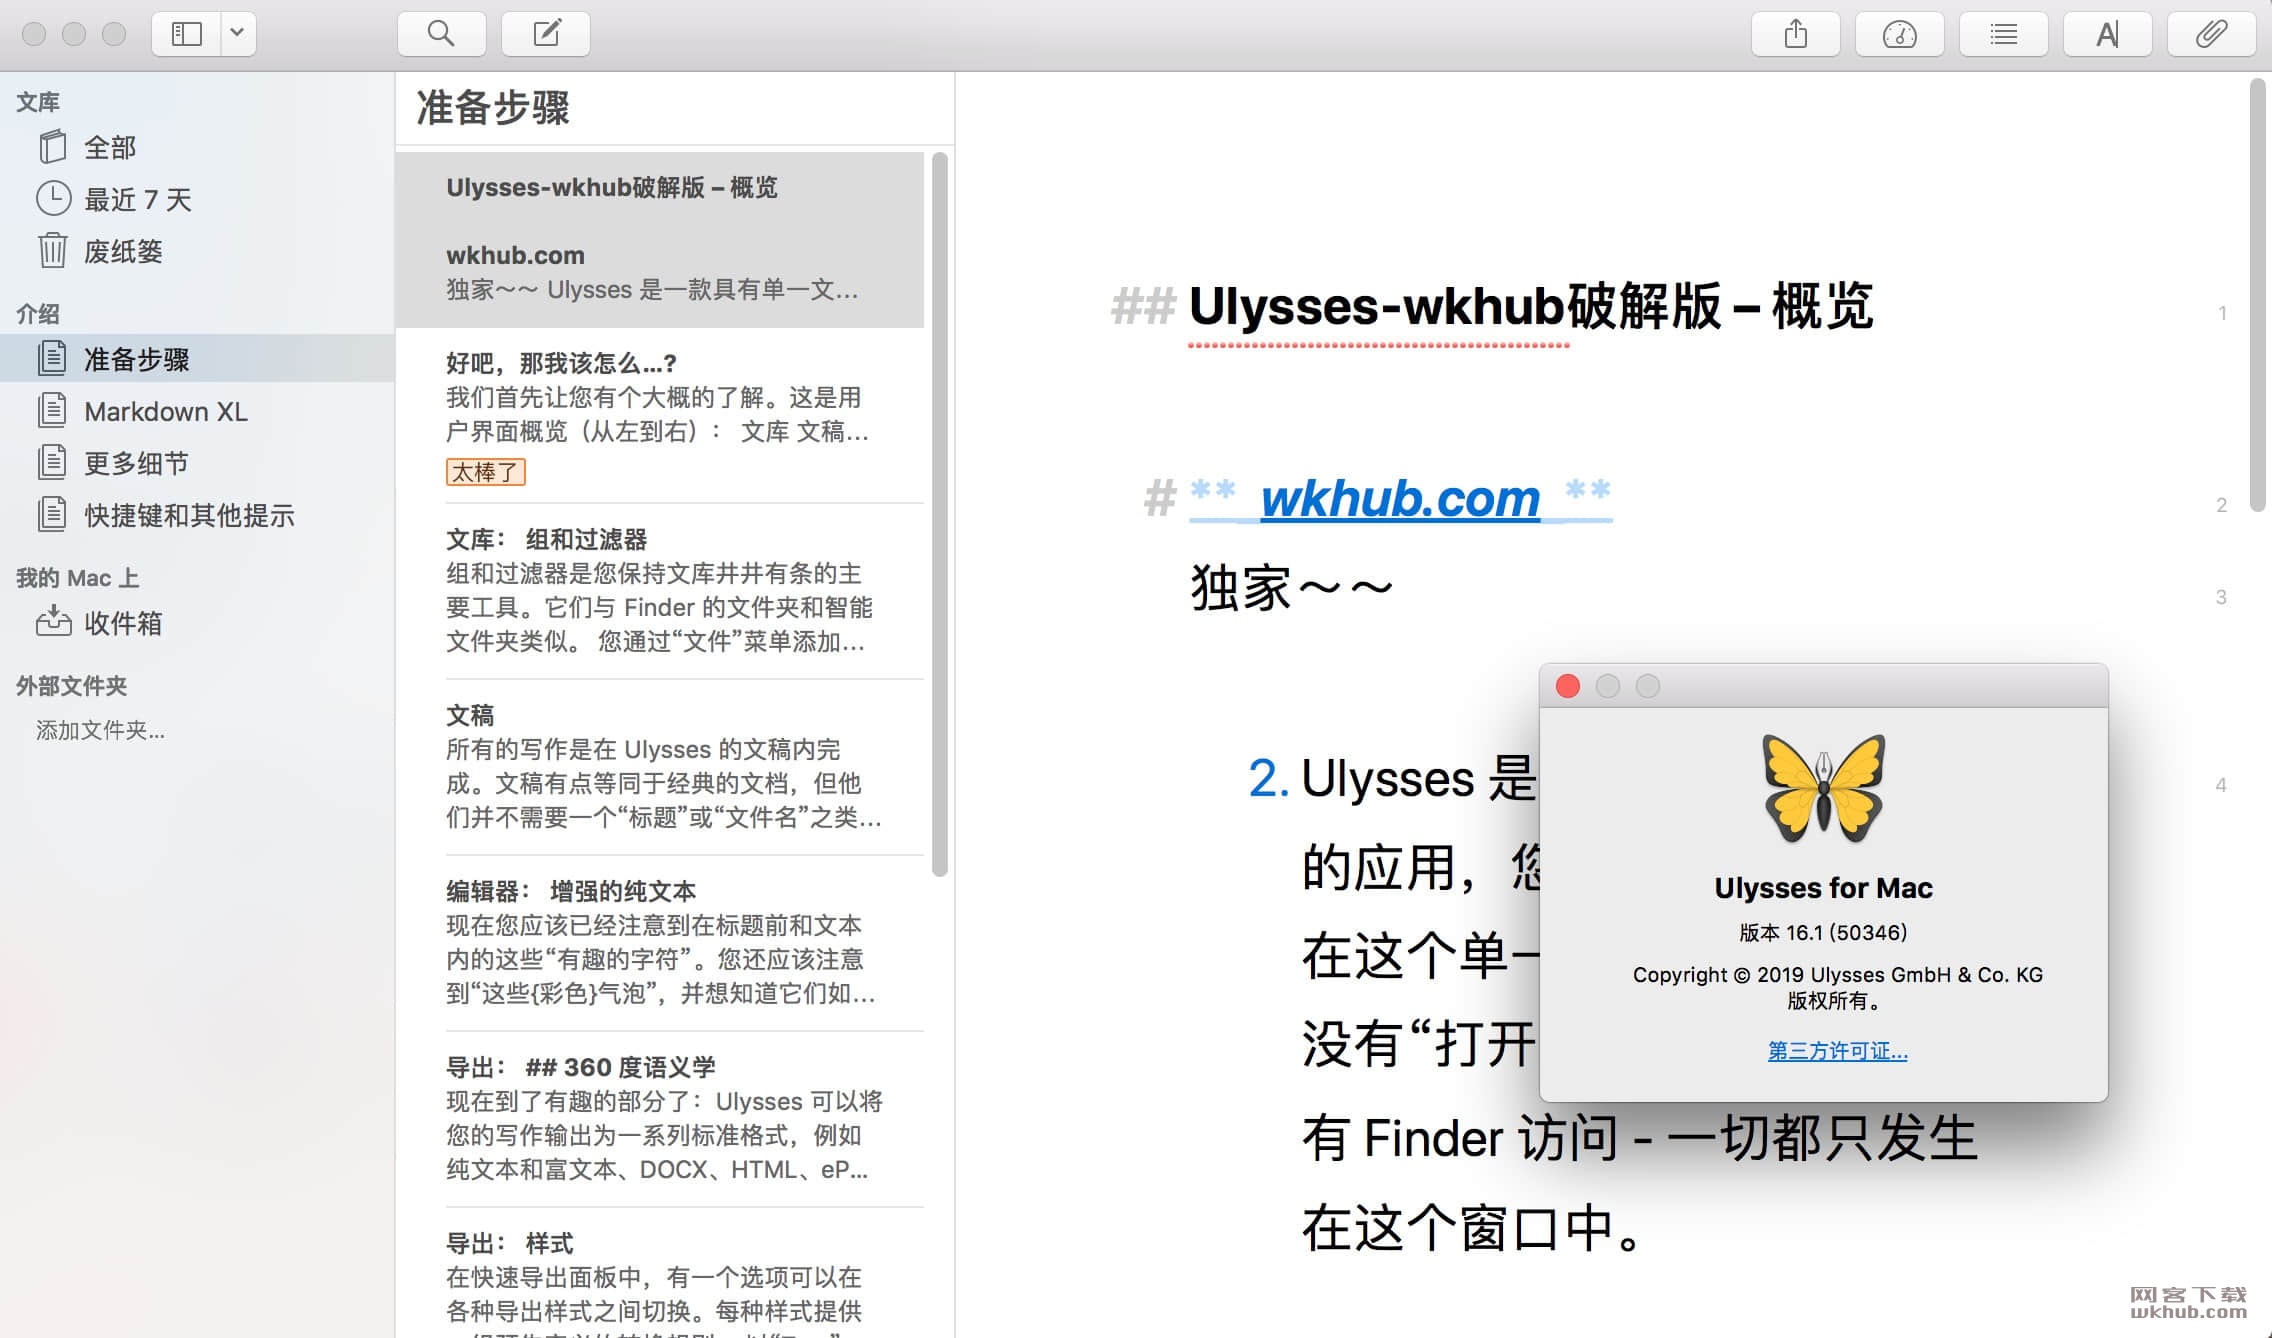Select sheet Ulysses-wkhub破解版 – 概览
The width and height of the screenshot is (2272, 1338).
click(x=660, y=239)
